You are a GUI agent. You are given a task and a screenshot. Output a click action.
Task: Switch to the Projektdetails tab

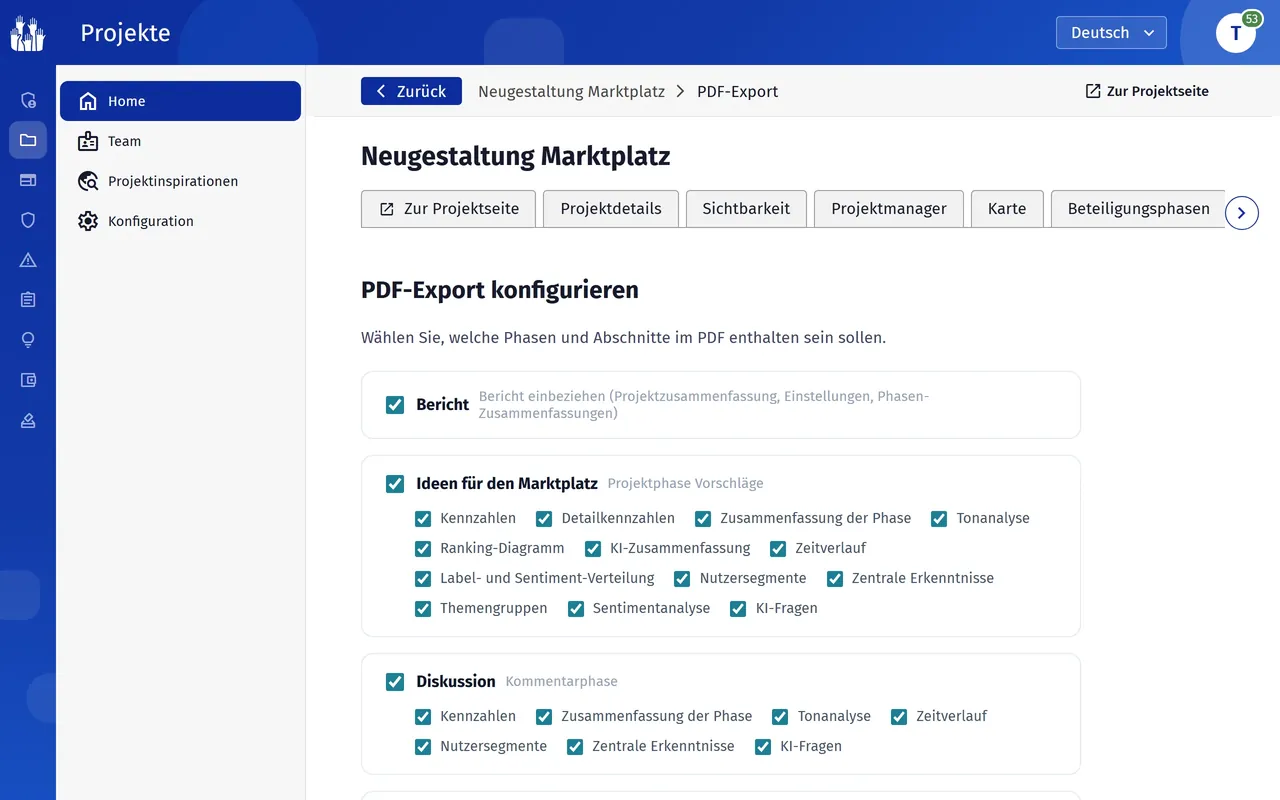pos(611,209)
